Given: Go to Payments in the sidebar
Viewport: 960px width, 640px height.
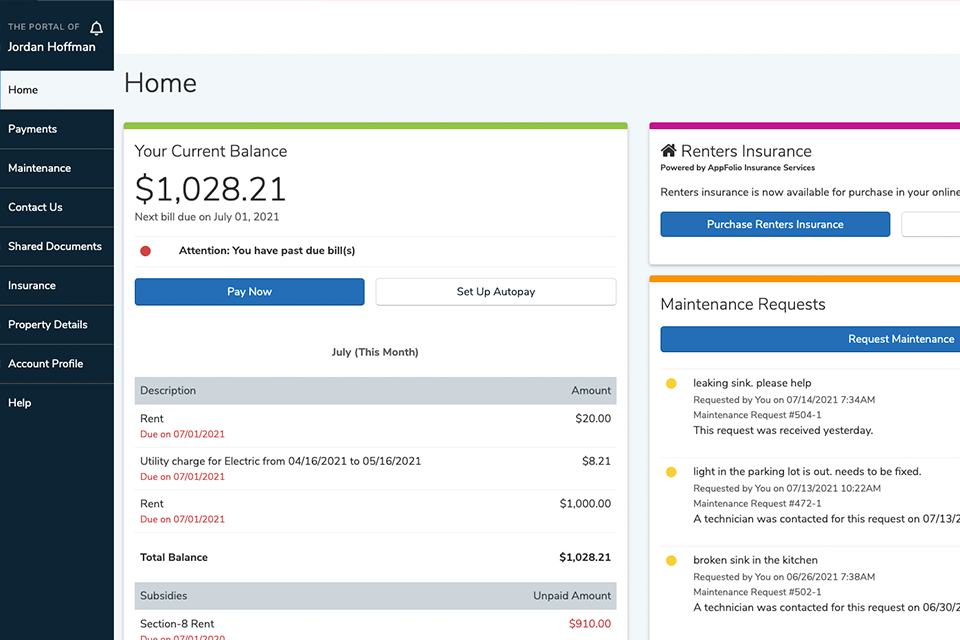Looking at the screenshot, I should [x=33, y=129].
